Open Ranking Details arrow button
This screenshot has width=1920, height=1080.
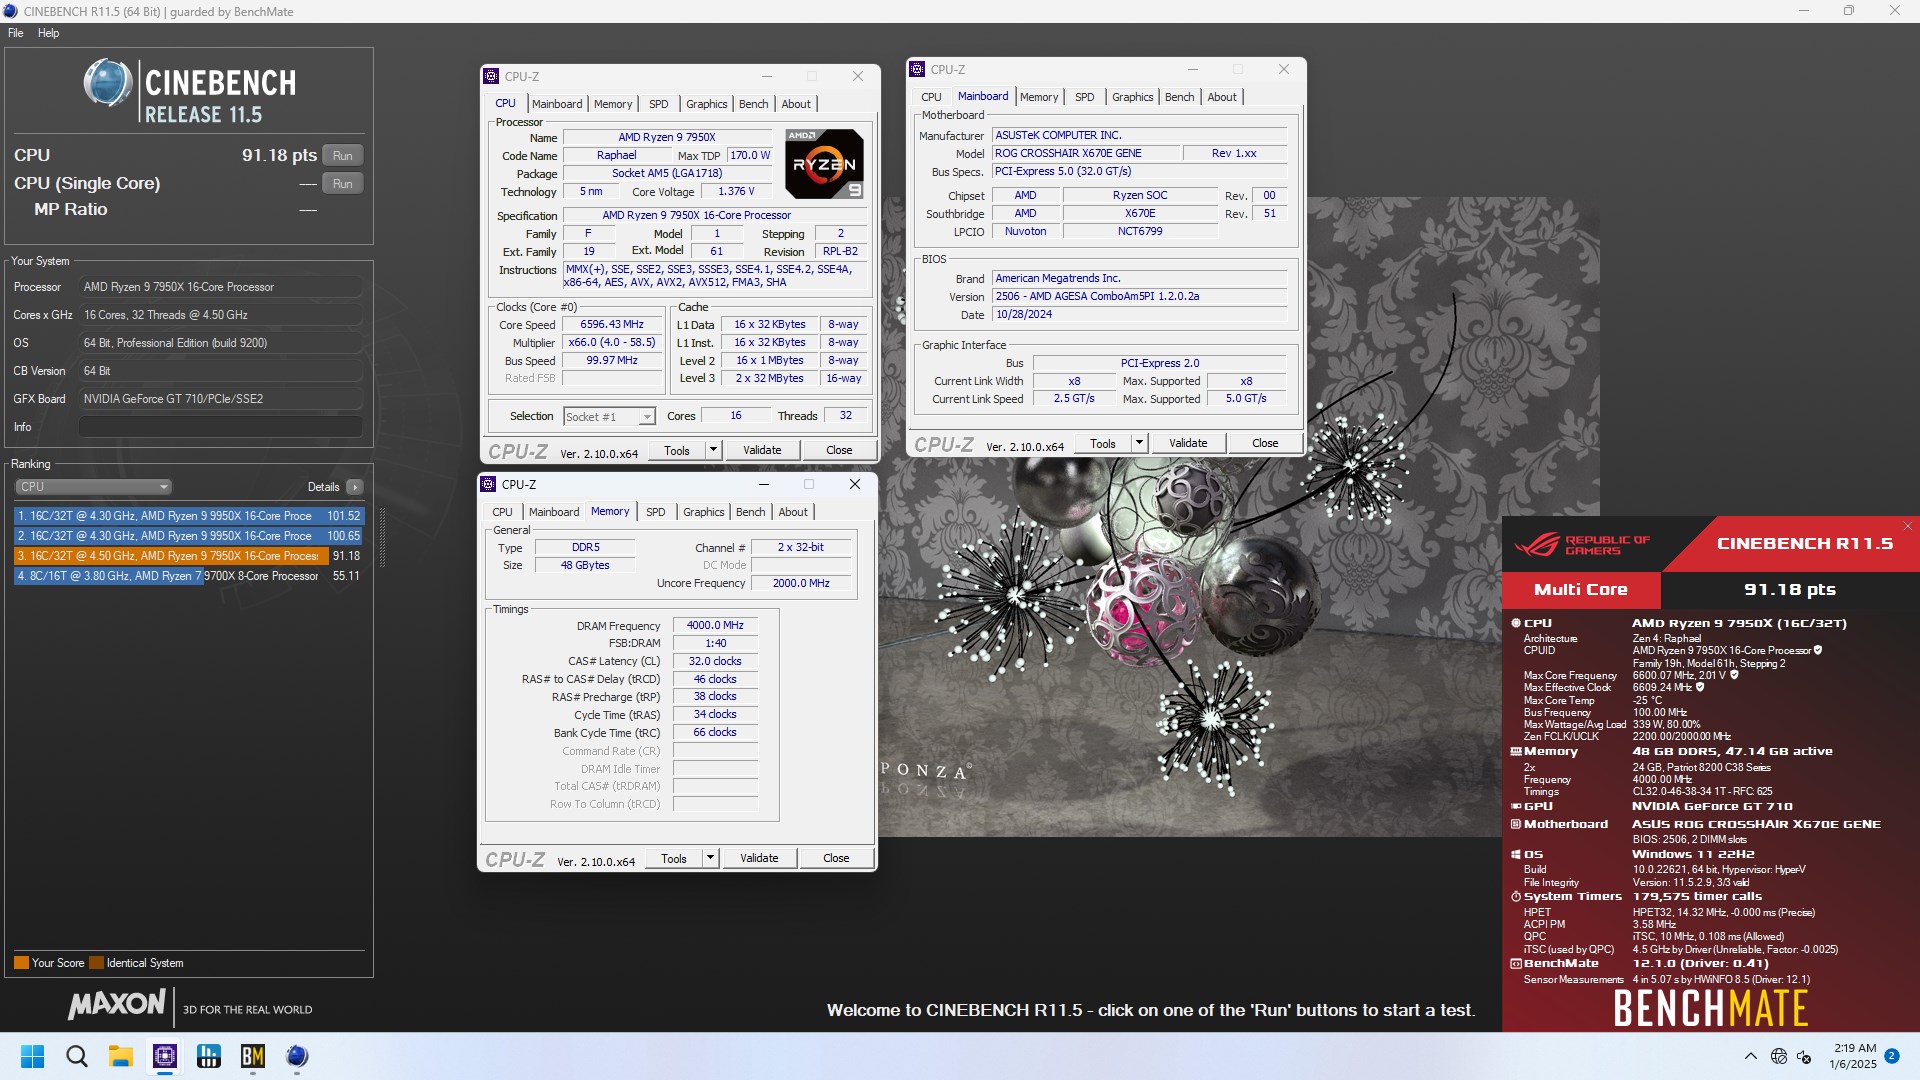355,487
